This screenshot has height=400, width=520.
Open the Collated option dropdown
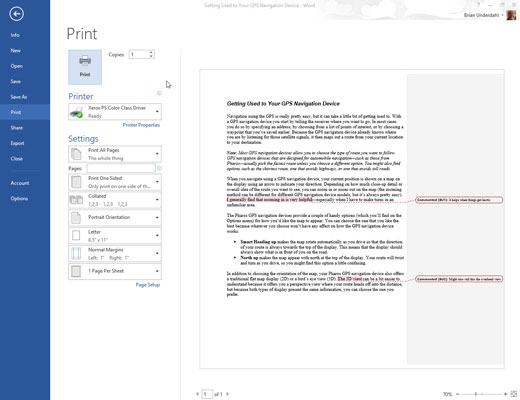coord(115,200)
